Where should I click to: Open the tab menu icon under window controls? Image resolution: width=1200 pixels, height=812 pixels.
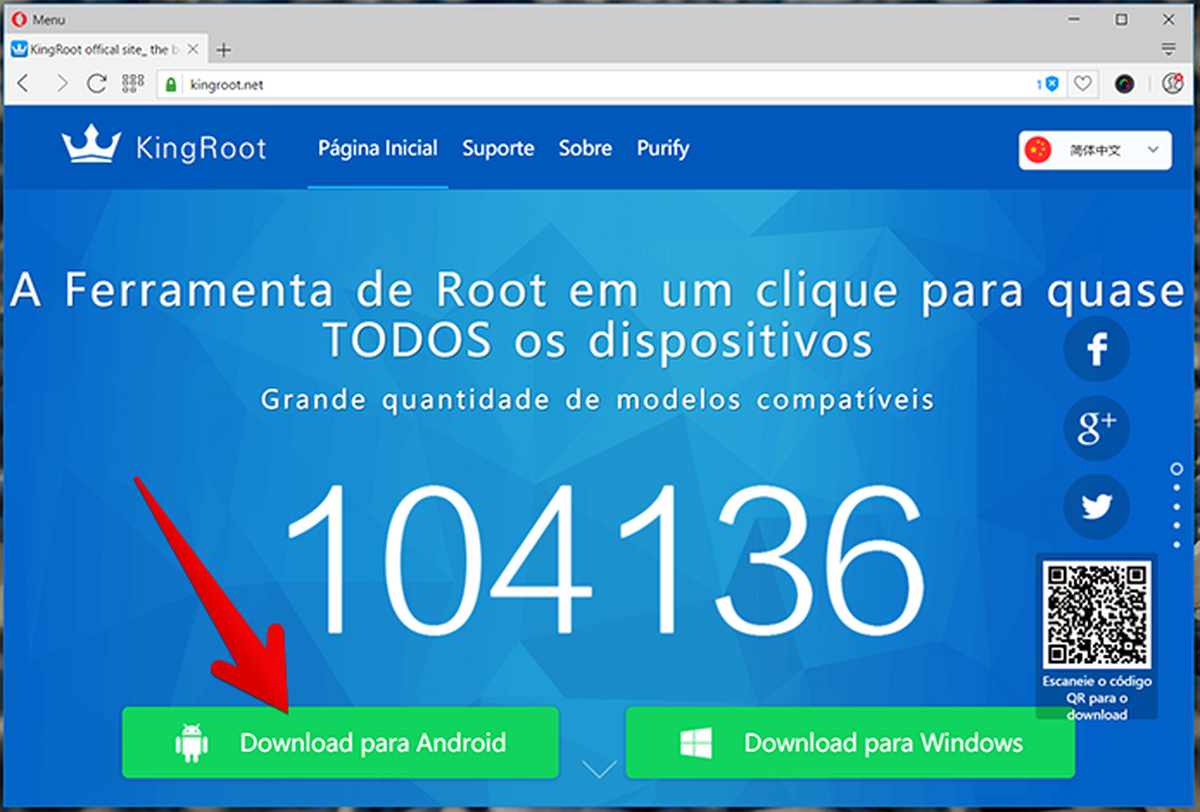[x=1168, y=49]
